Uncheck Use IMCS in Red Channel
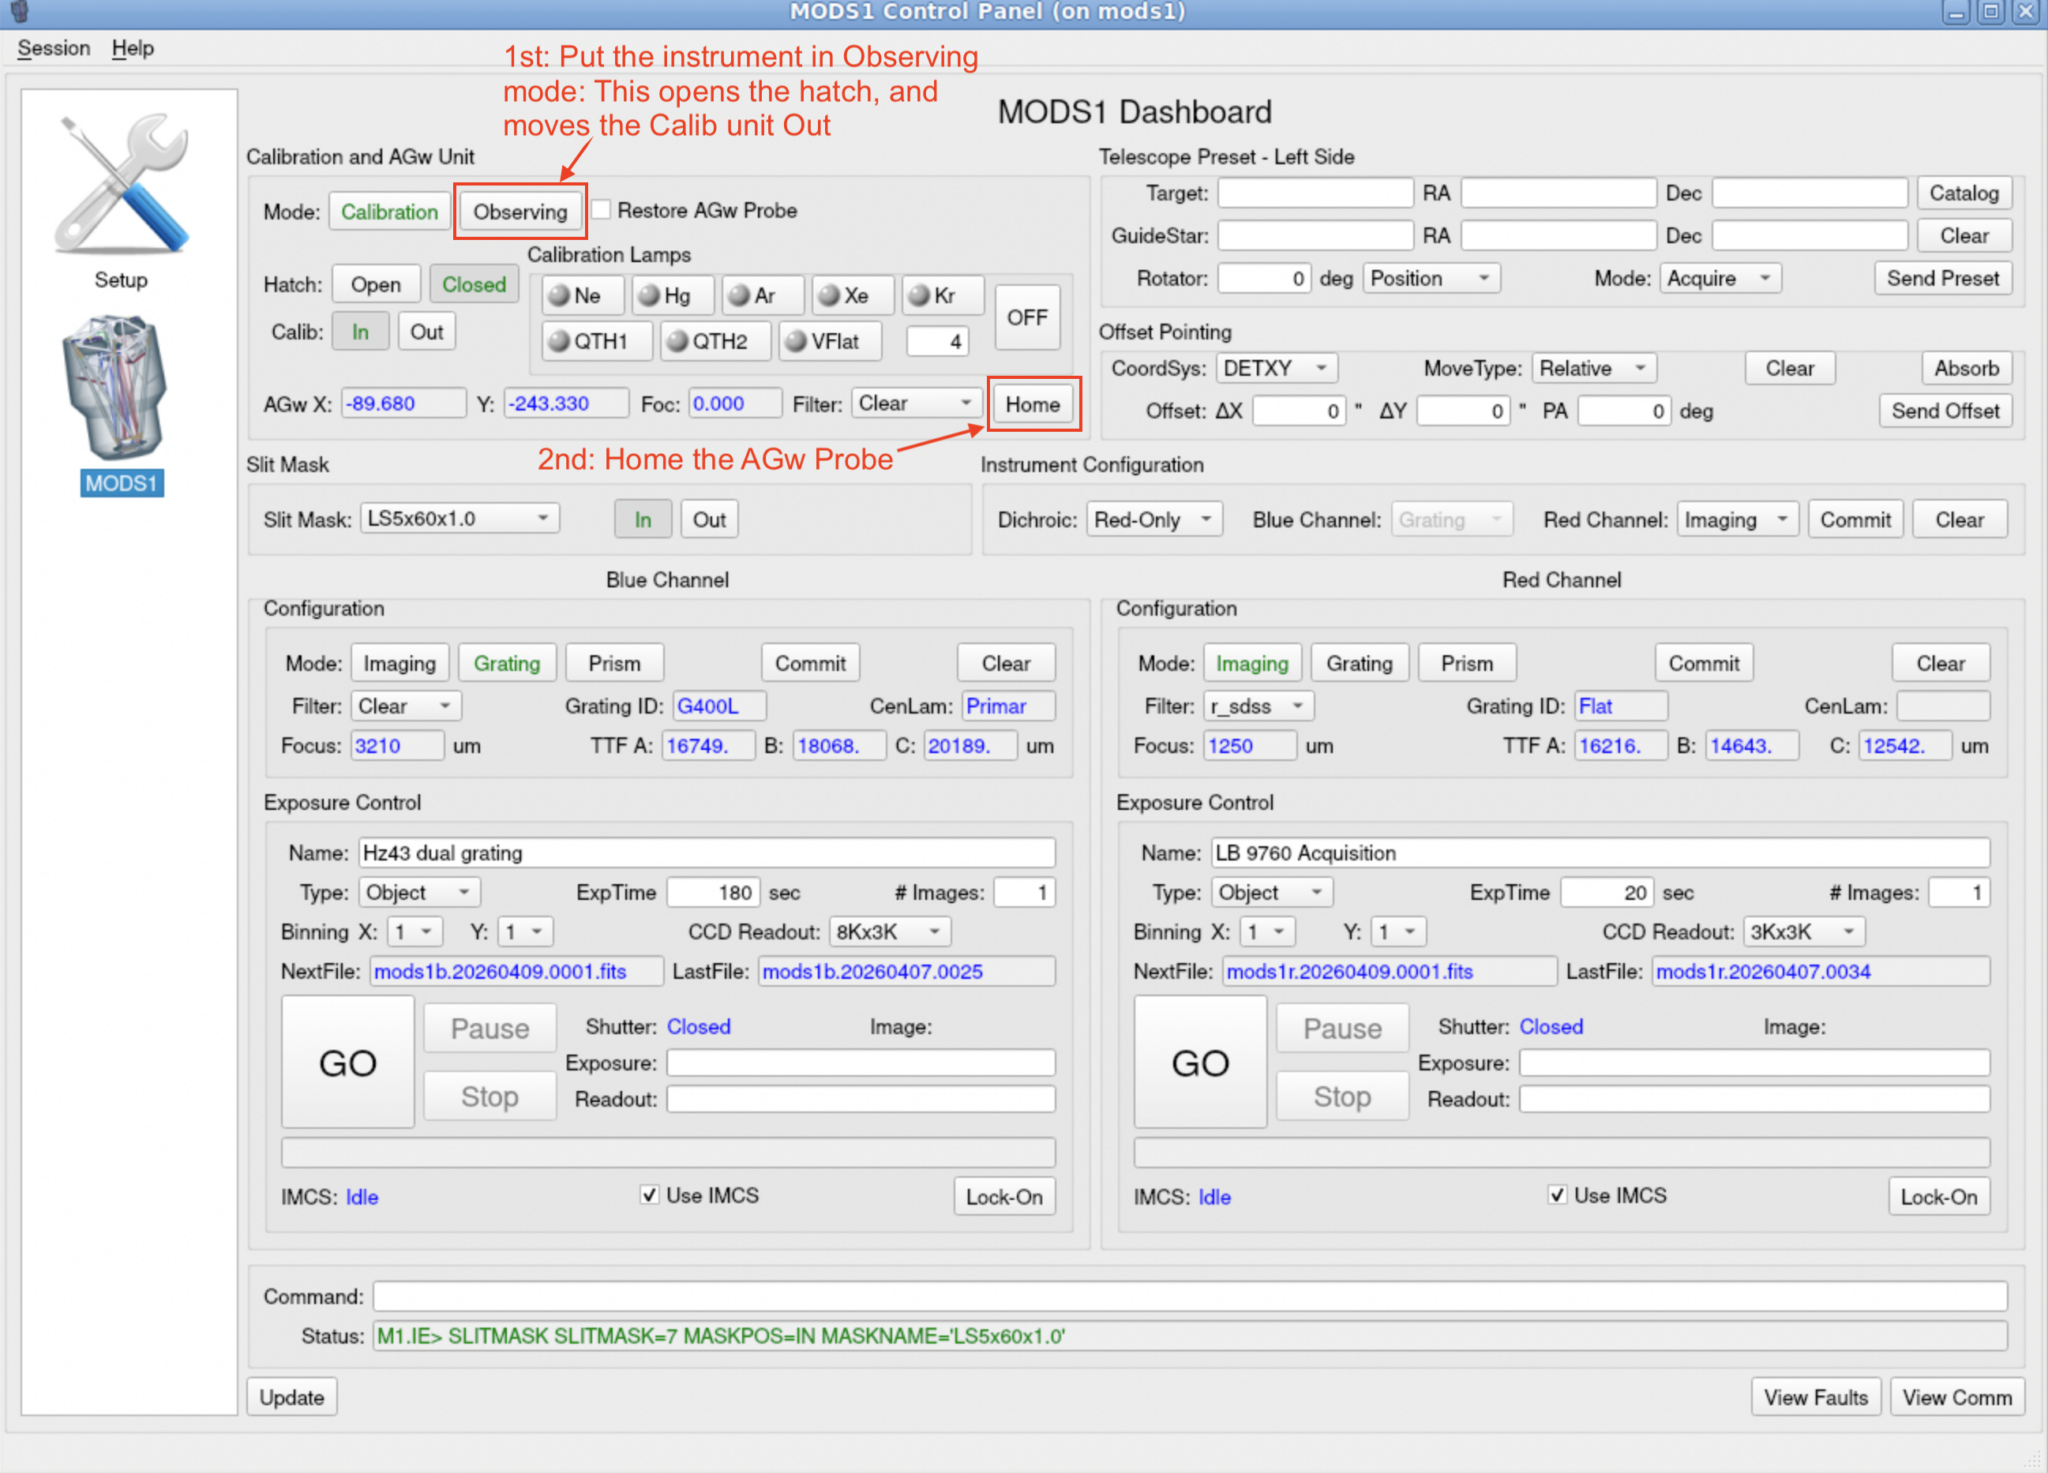 [x=1557, y=1195]
